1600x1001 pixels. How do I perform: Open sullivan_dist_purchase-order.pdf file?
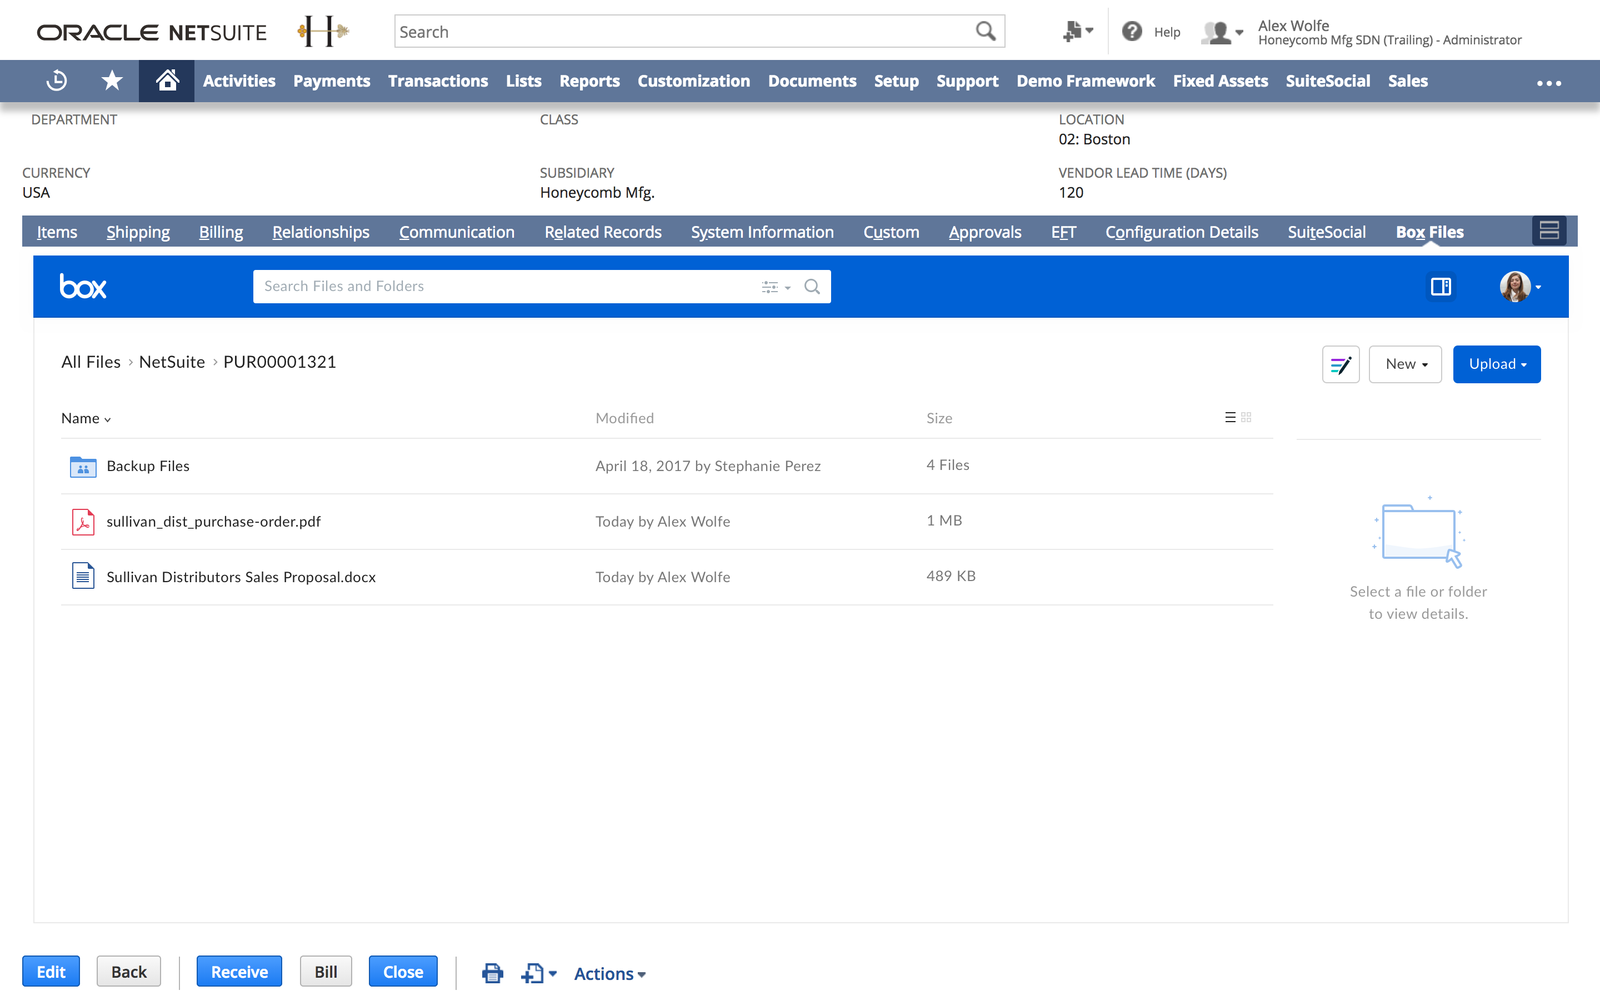pyautogui.click(x=214, y=522)
